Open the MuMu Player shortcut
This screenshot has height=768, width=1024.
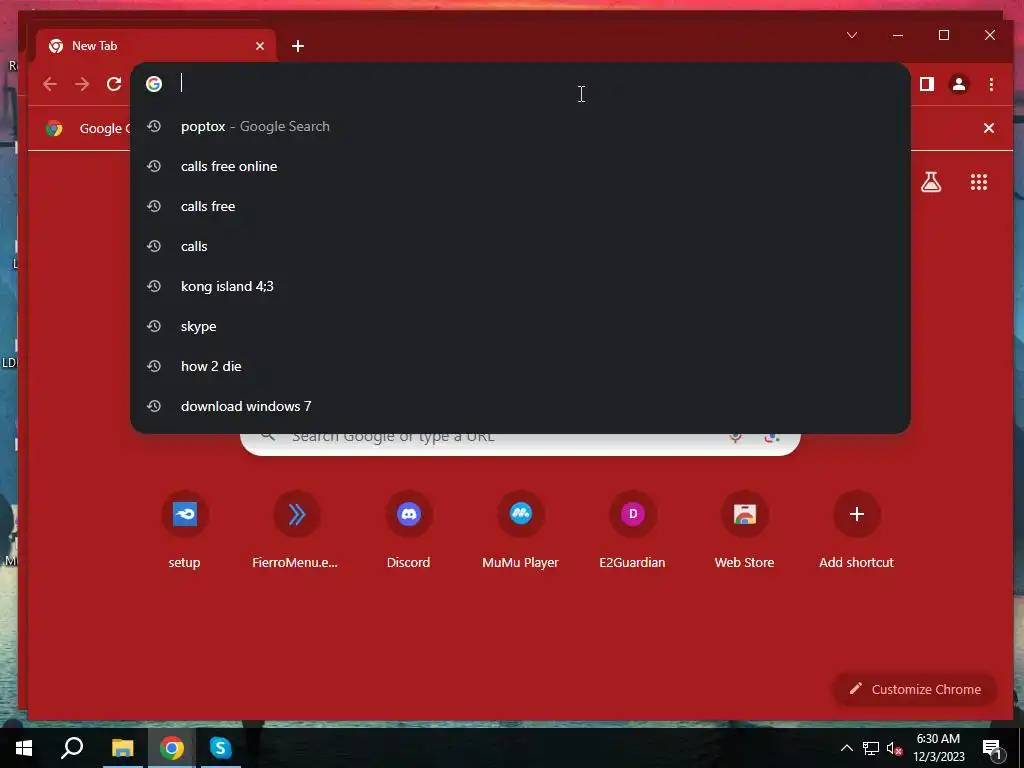point(520,530)
